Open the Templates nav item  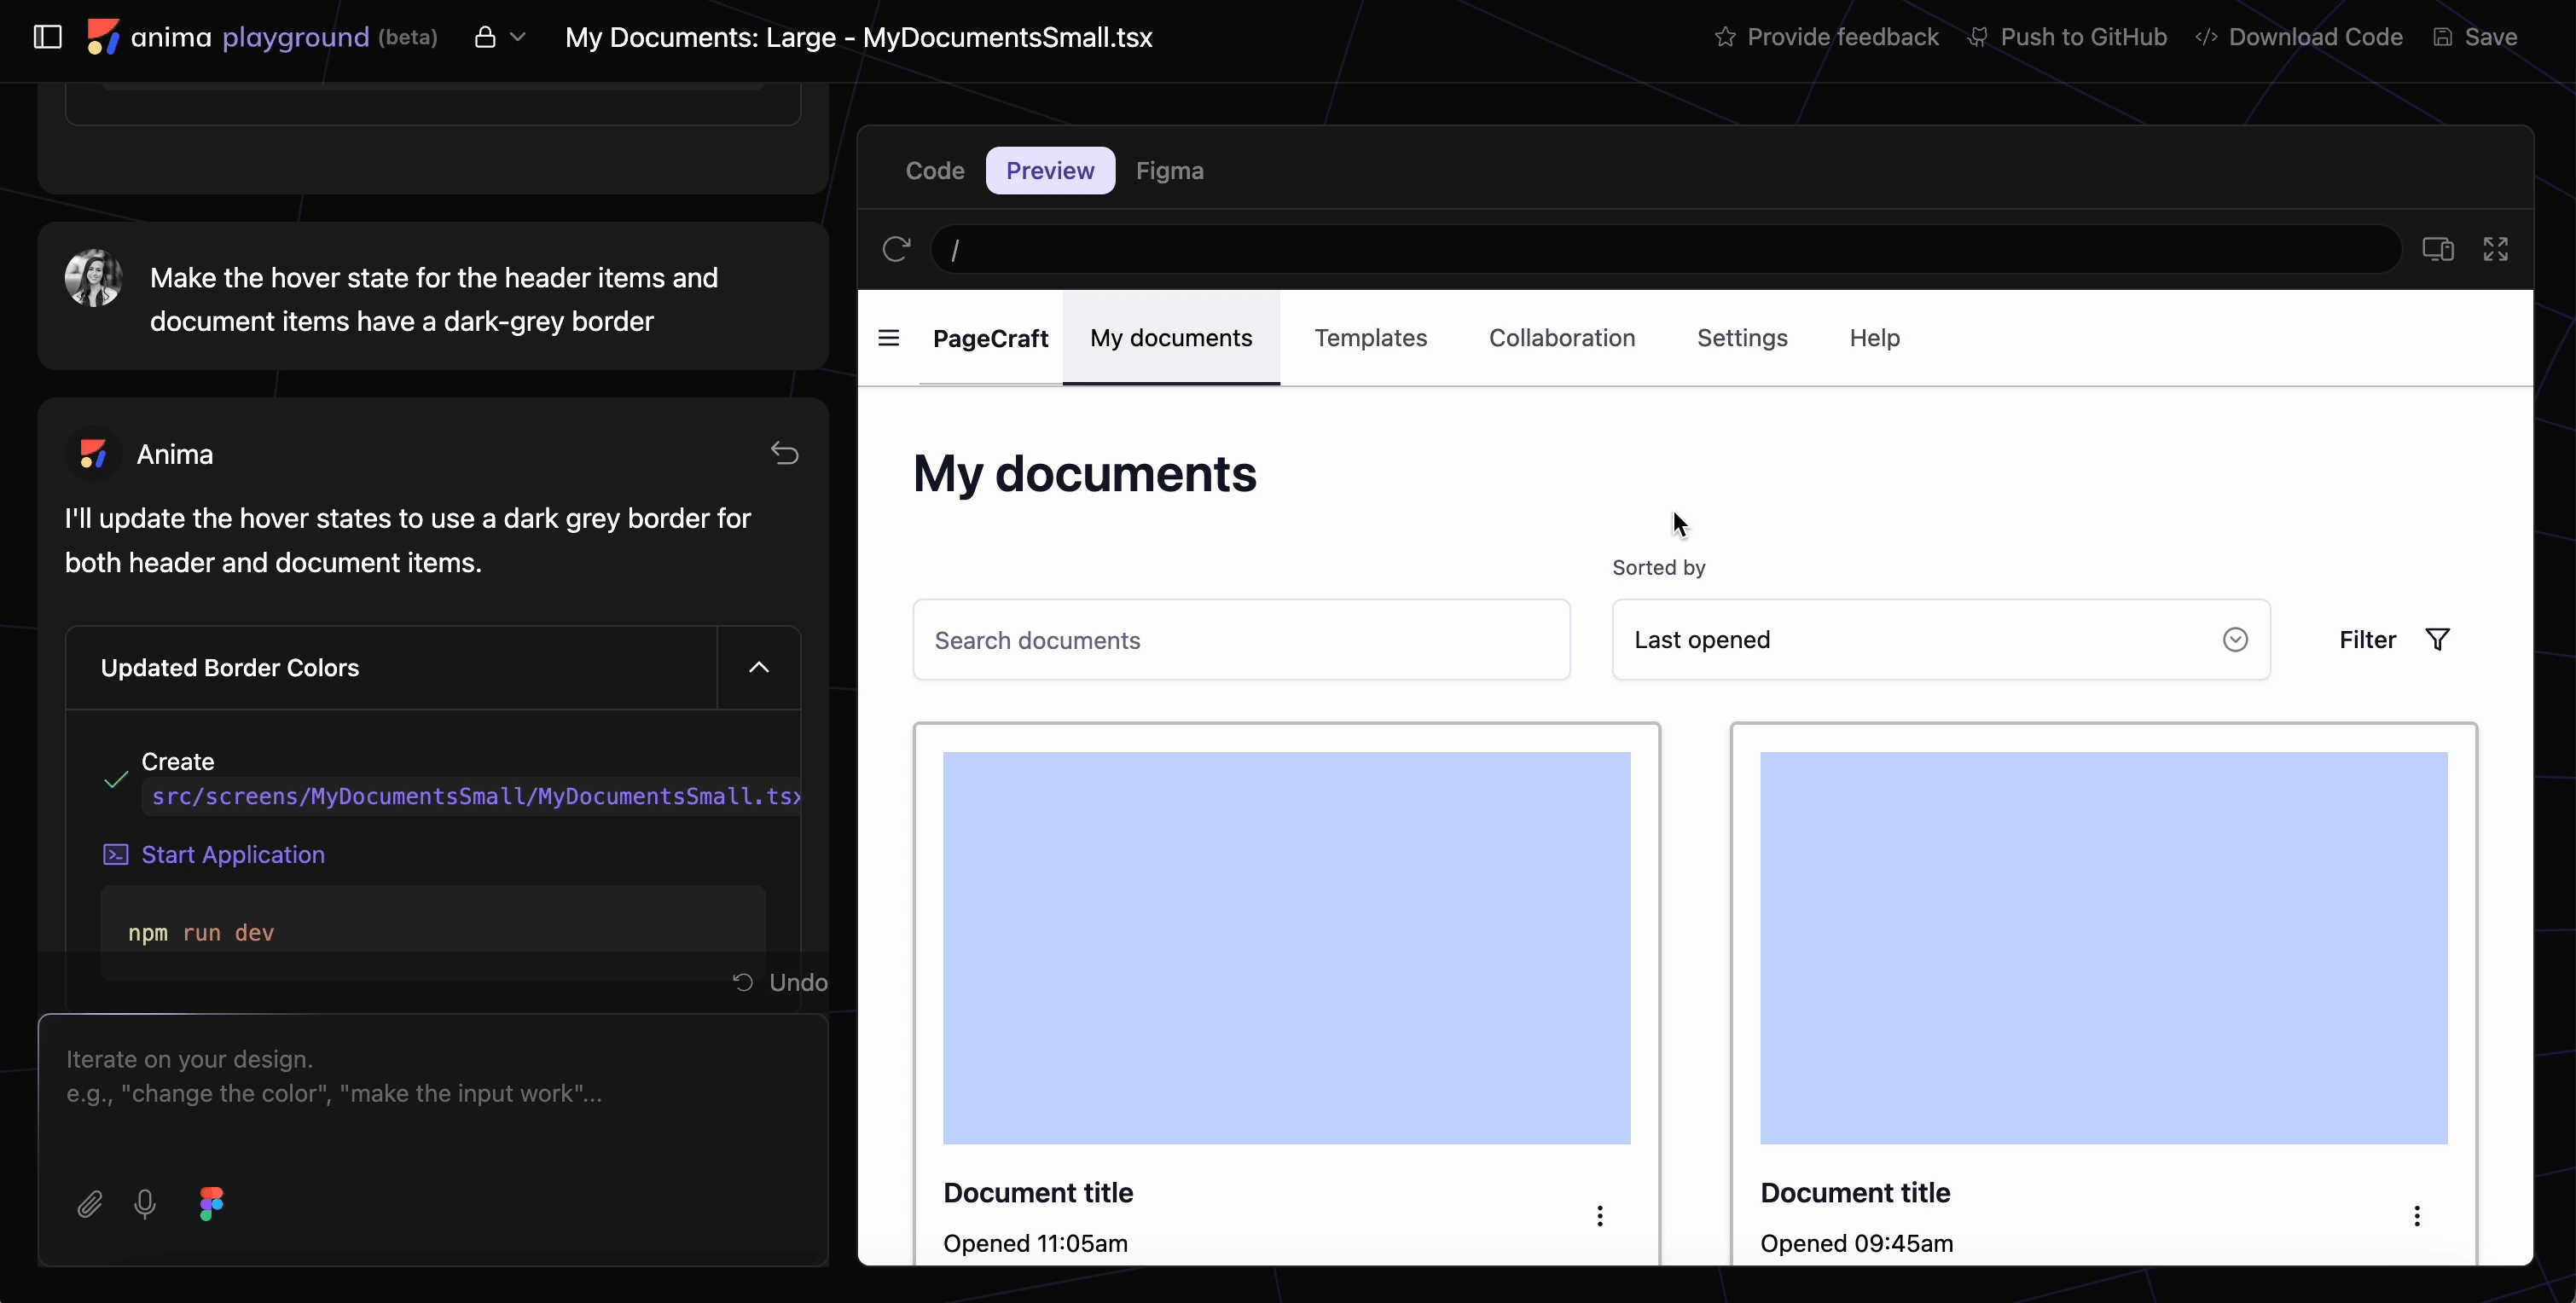click(1369, 338)
